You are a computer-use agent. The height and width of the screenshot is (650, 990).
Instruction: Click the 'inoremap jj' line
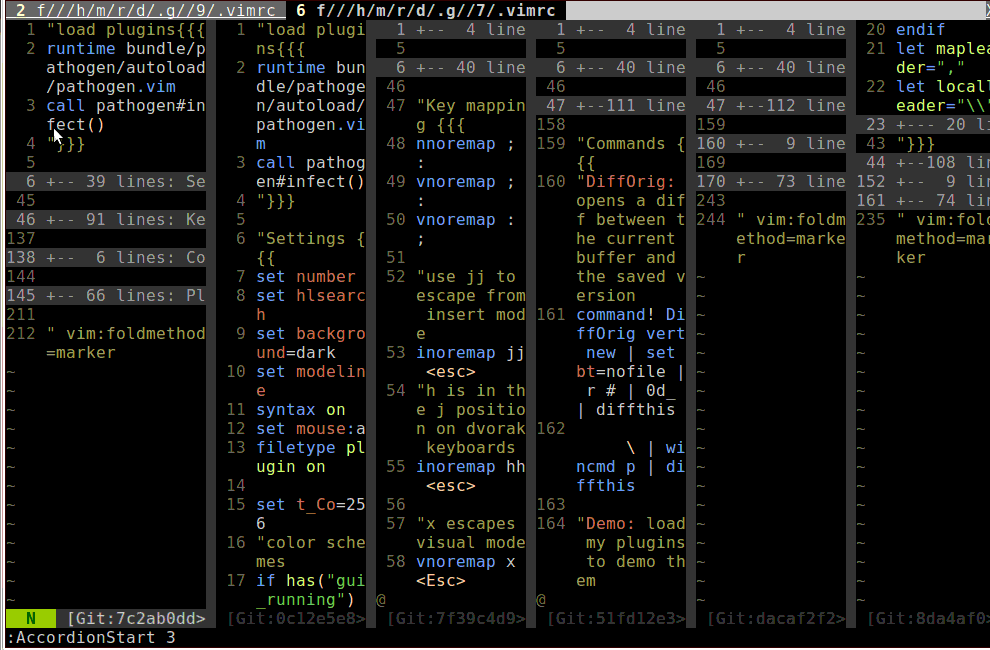470,352
